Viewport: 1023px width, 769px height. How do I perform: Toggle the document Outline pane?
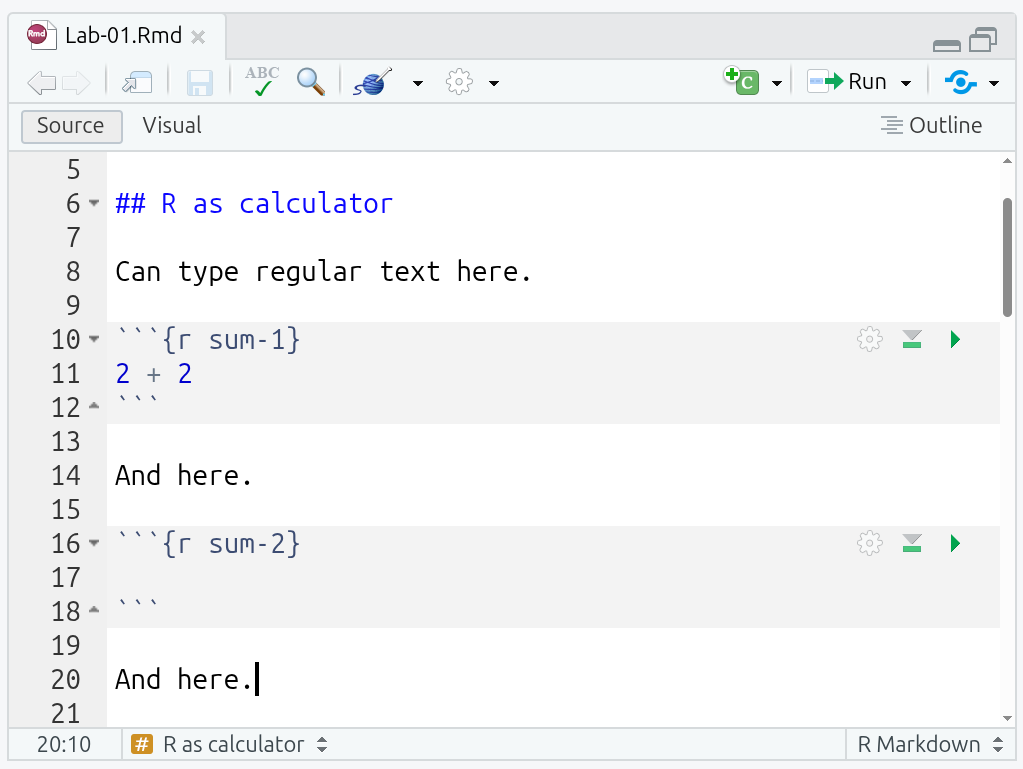(931, 126)
